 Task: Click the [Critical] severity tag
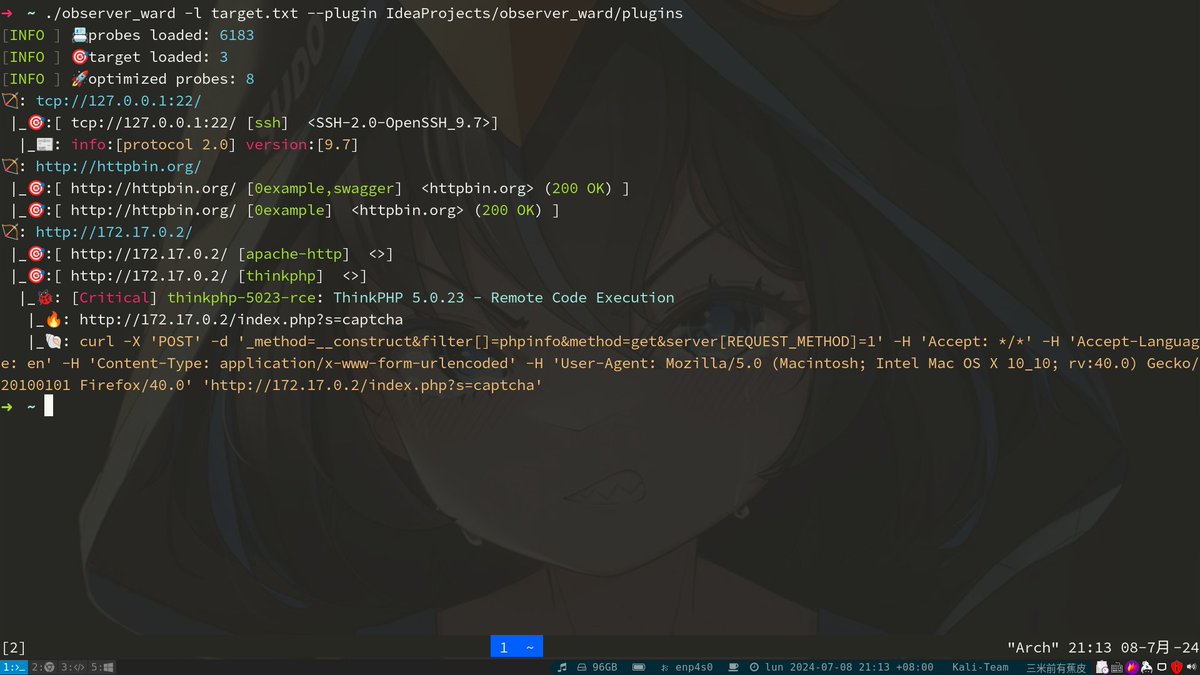(x=115, y=298)
